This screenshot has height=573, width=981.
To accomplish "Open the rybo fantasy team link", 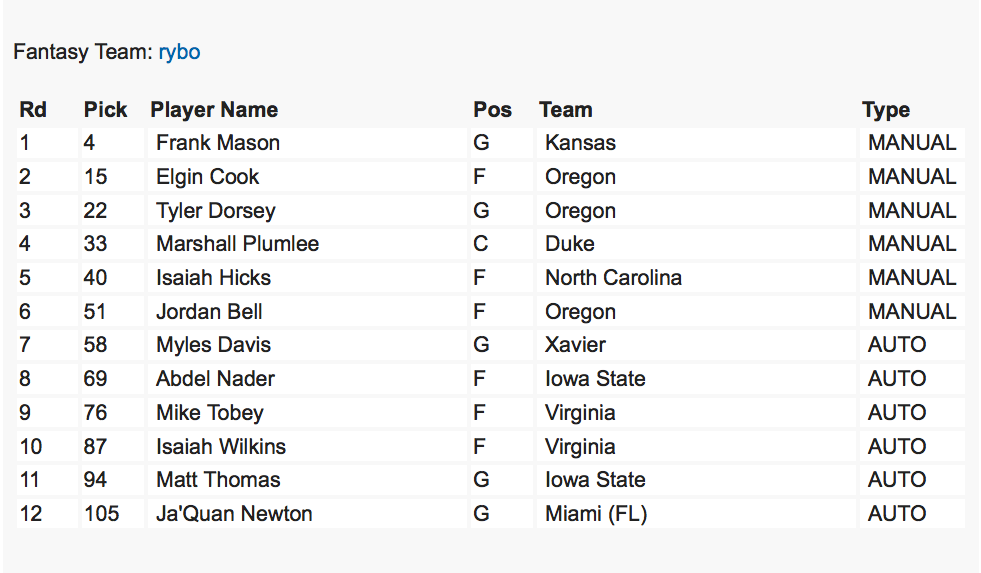I will tap(179, 52).
